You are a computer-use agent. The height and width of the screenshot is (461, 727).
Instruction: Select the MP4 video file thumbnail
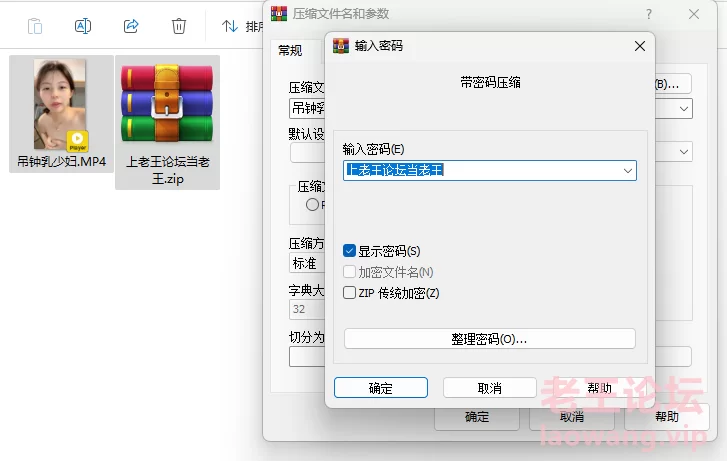click(59, 104)
